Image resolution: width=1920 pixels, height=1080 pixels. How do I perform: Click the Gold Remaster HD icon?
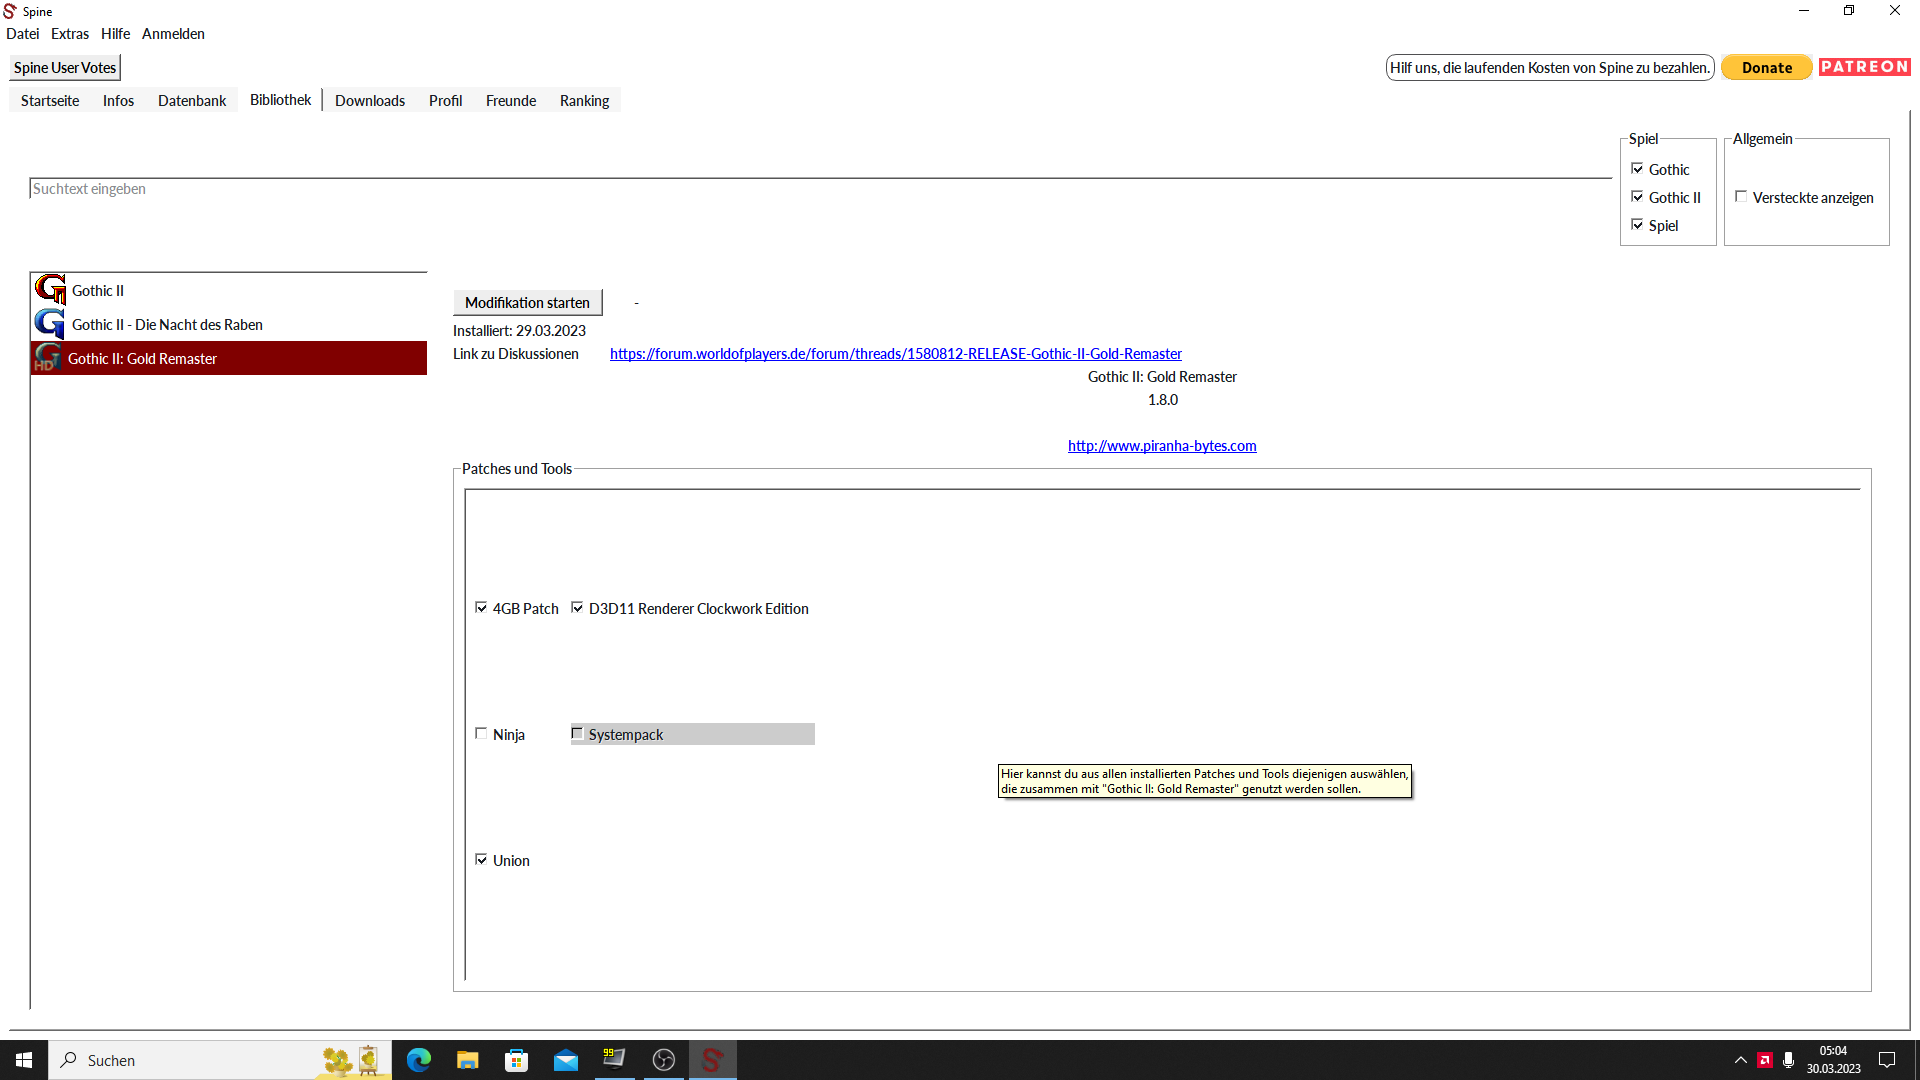point(48,358)
